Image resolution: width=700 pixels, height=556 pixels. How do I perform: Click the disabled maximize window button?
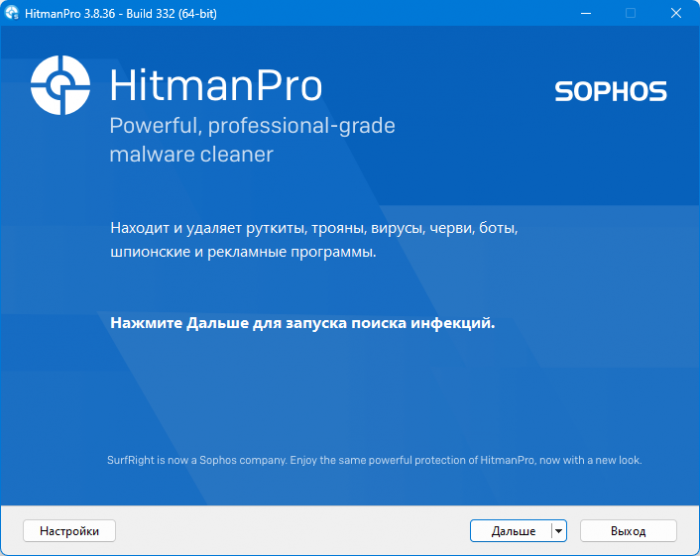630,13
